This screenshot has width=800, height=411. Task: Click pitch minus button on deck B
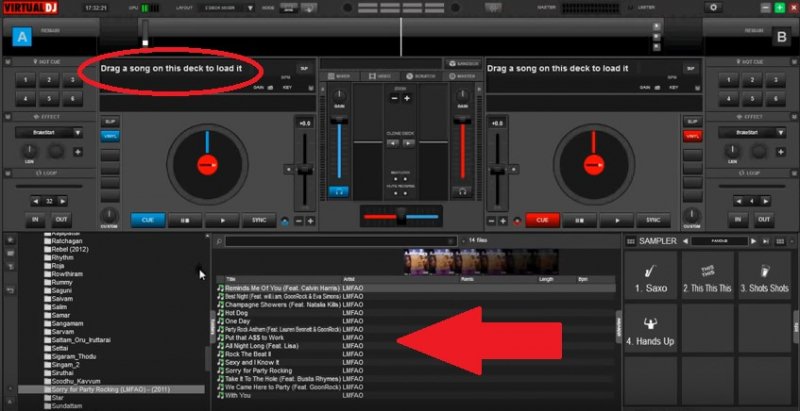[x=491, y=221]
